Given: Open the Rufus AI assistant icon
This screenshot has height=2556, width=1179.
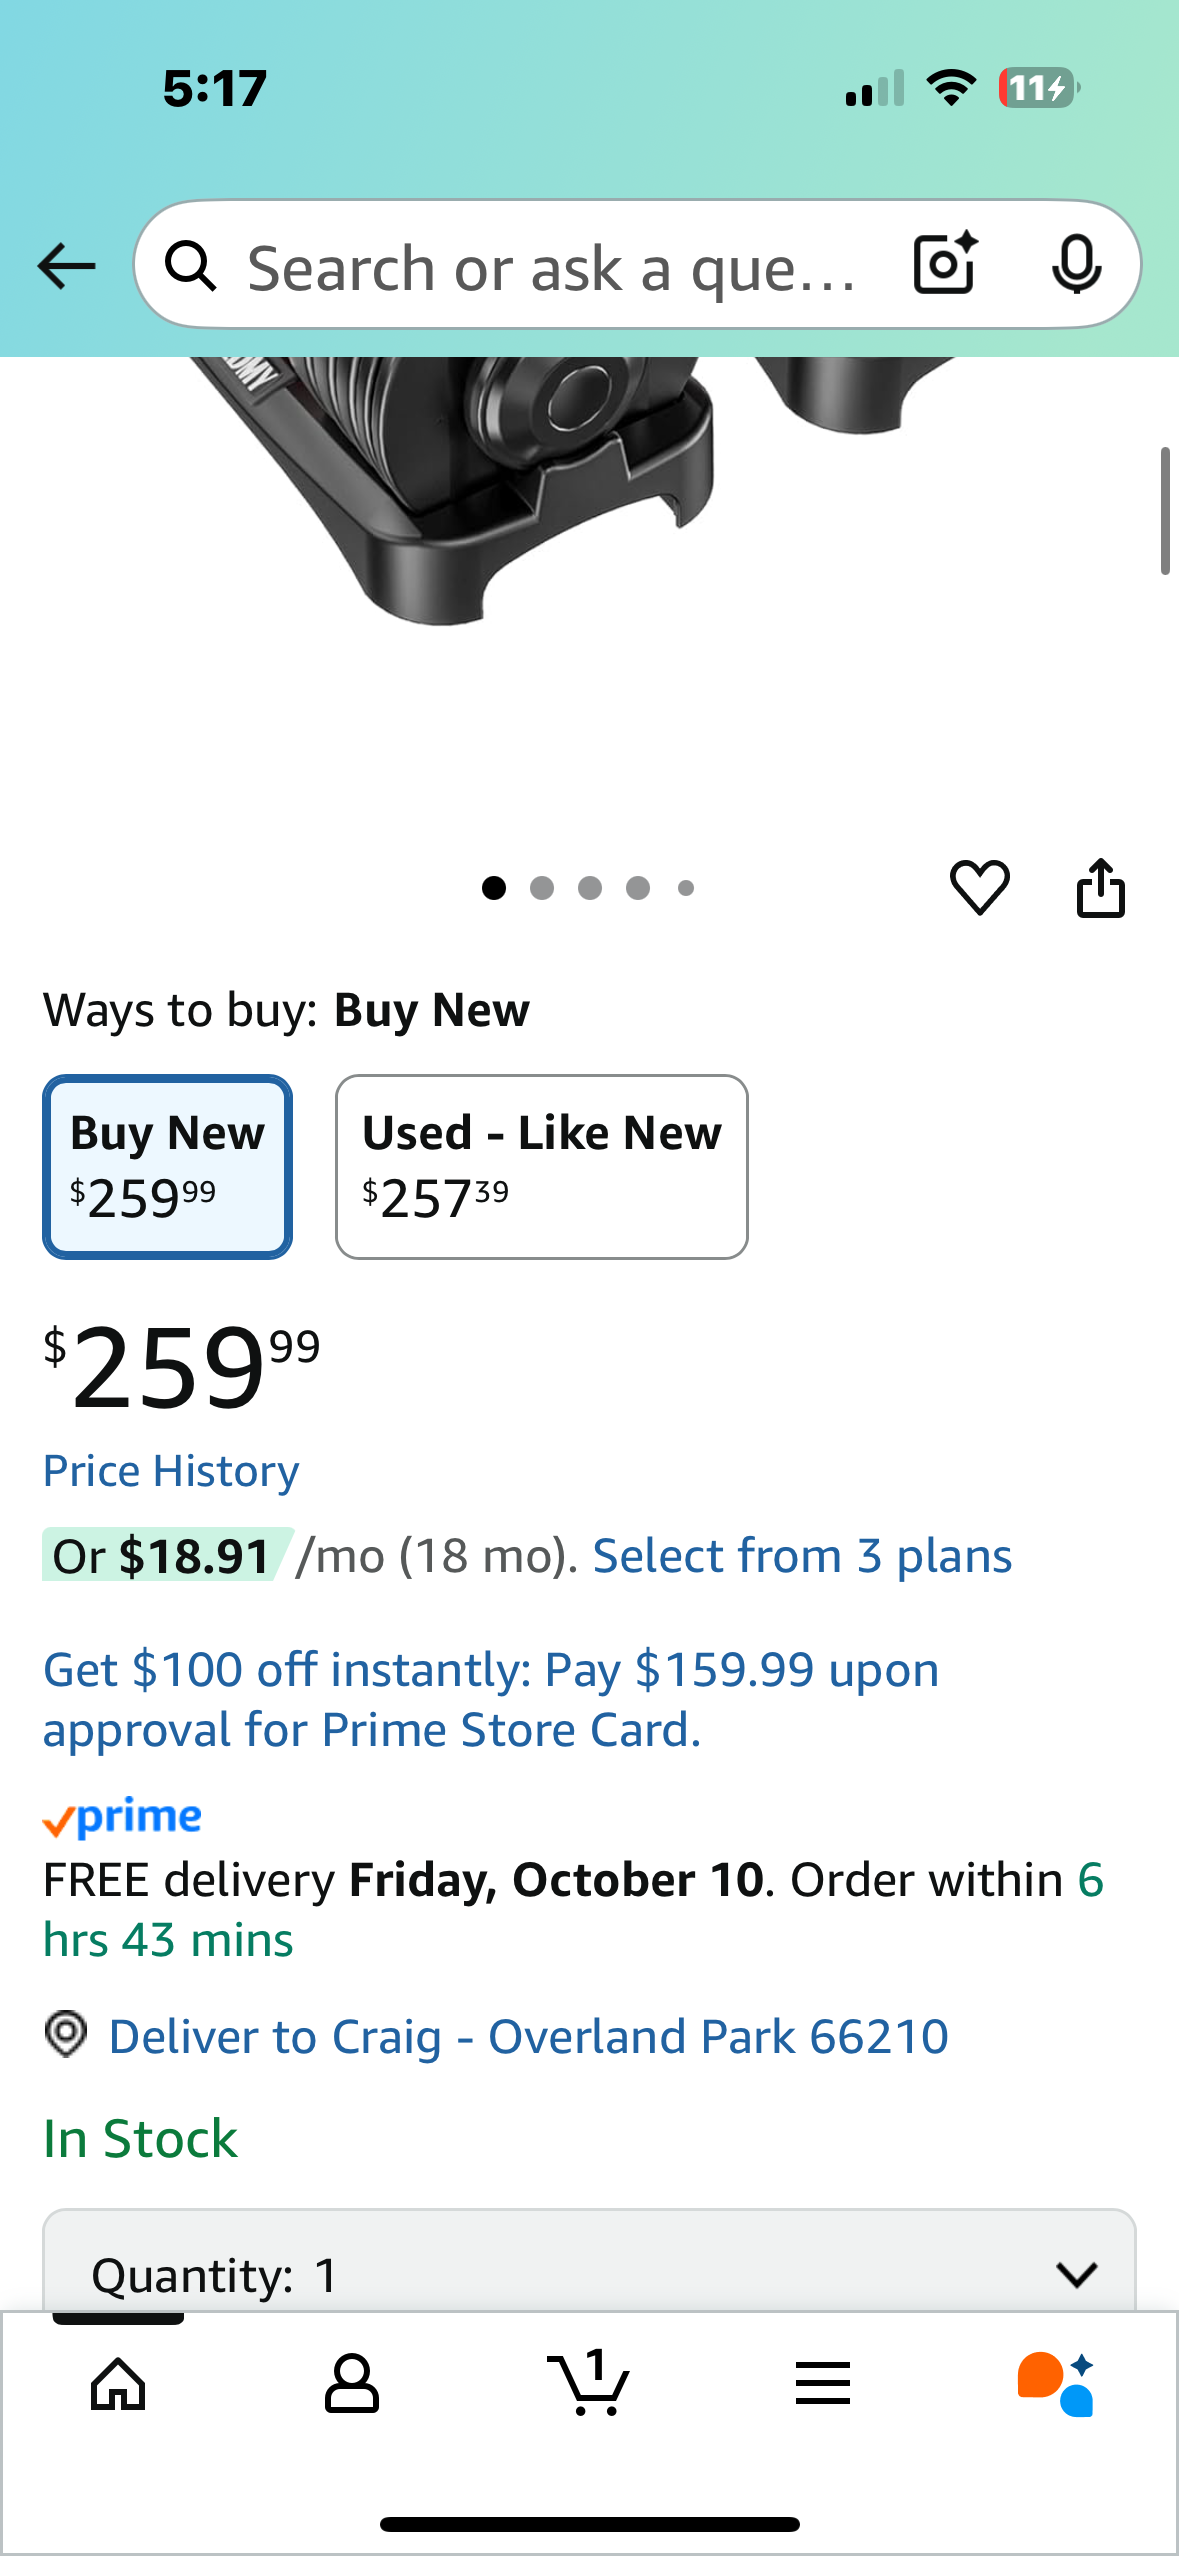Looking at the screenshot, I should click(x=1056, y=2384).
